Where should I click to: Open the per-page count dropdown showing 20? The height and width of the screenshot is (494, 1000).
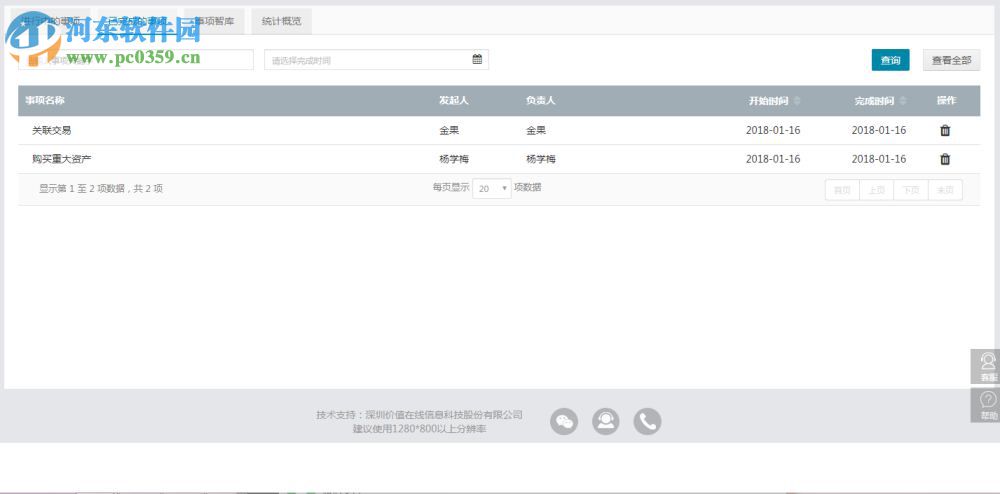(492, 188)
